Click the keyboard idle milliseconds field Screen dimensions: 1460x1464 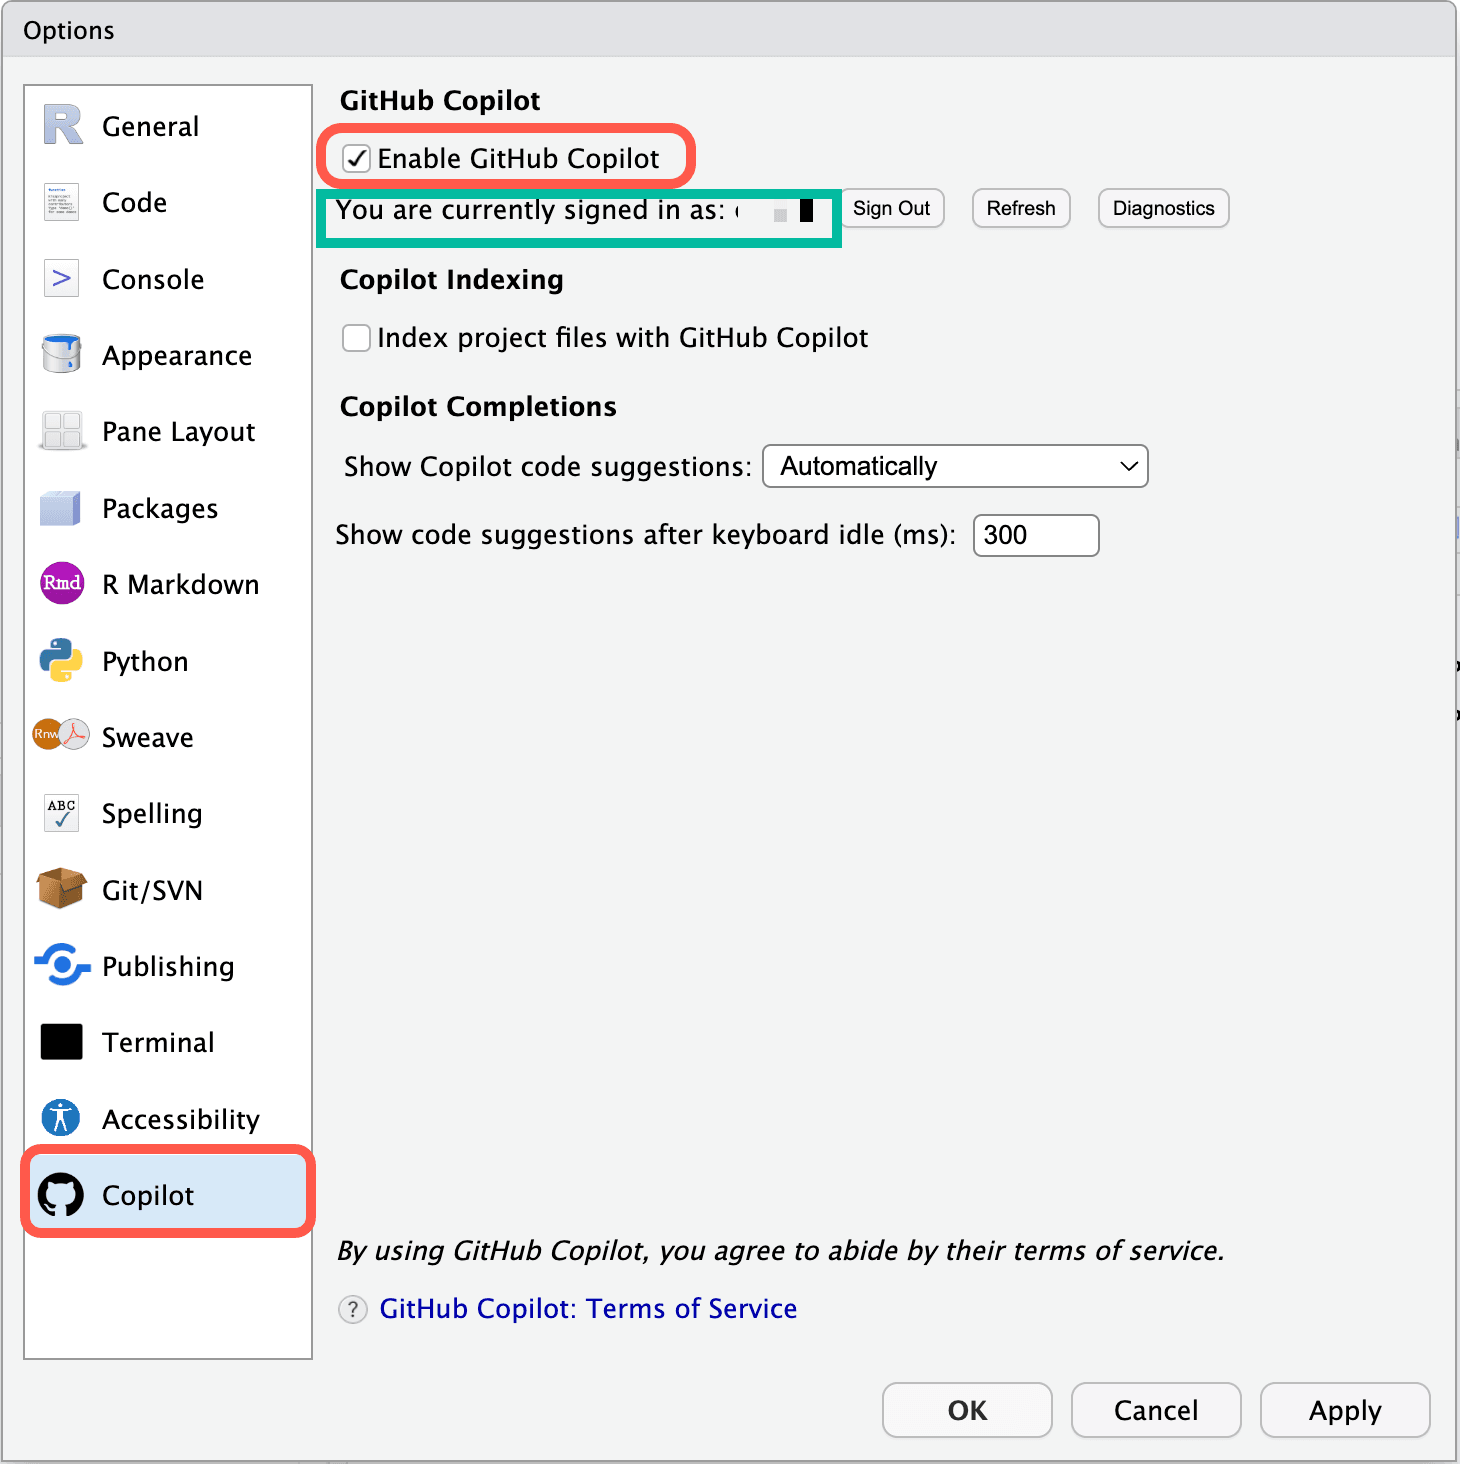point(1036,535)
